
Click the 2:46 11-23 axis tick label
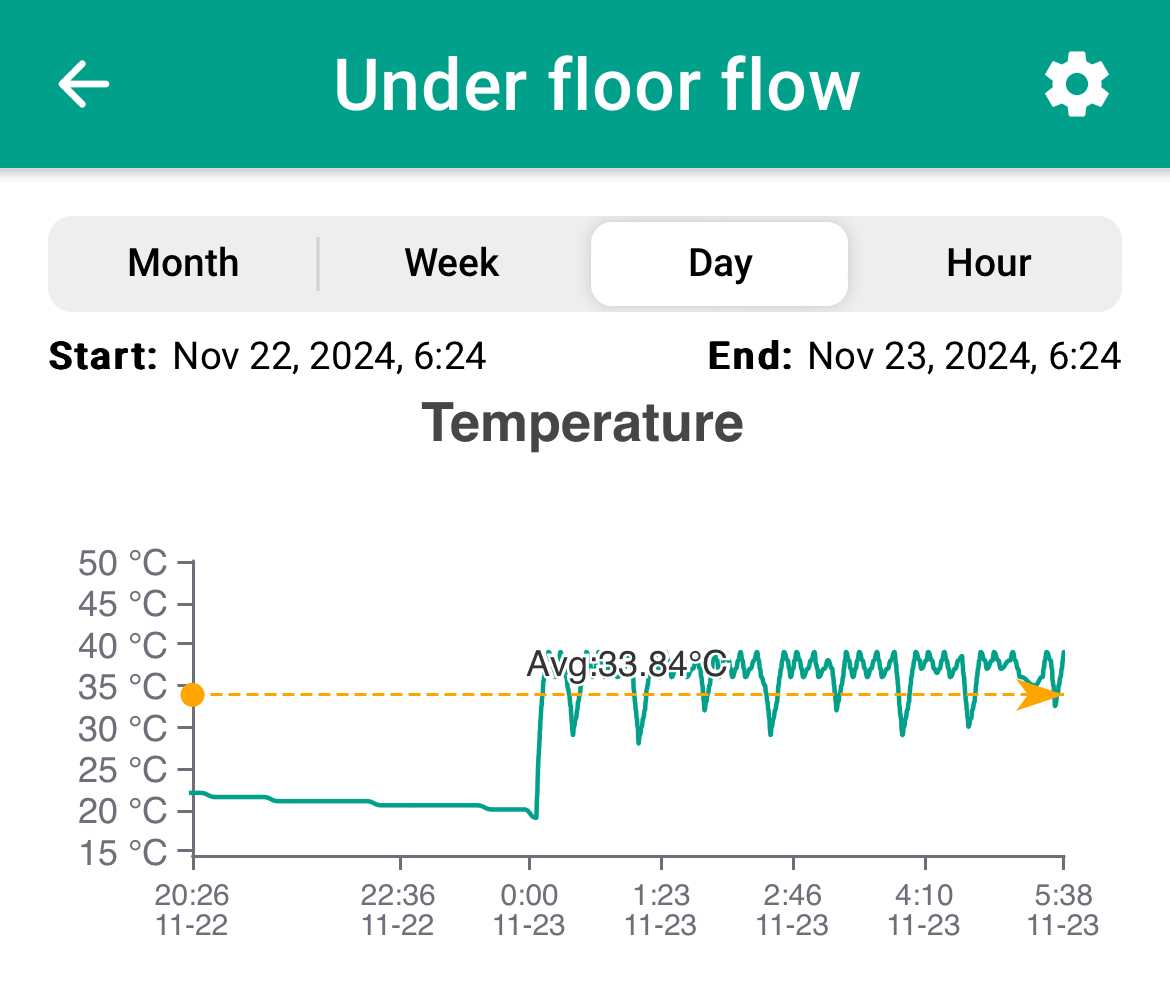pos(792,909)
